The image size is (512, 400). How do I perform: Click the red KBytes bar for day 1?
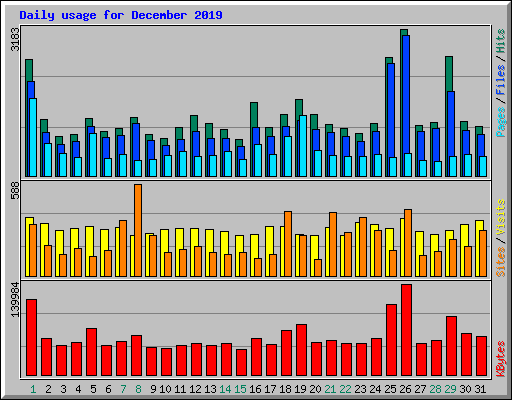(32, 337)
